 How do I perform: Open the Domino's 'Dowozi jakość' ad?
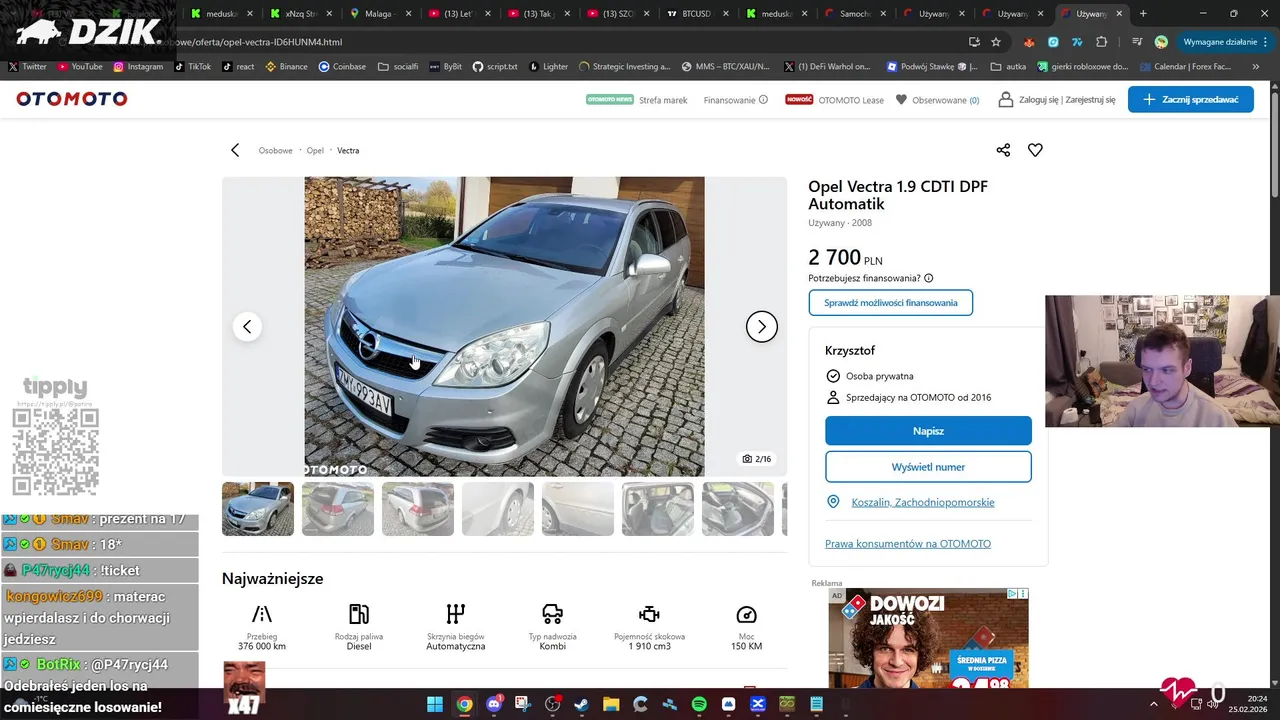point(928,638)
